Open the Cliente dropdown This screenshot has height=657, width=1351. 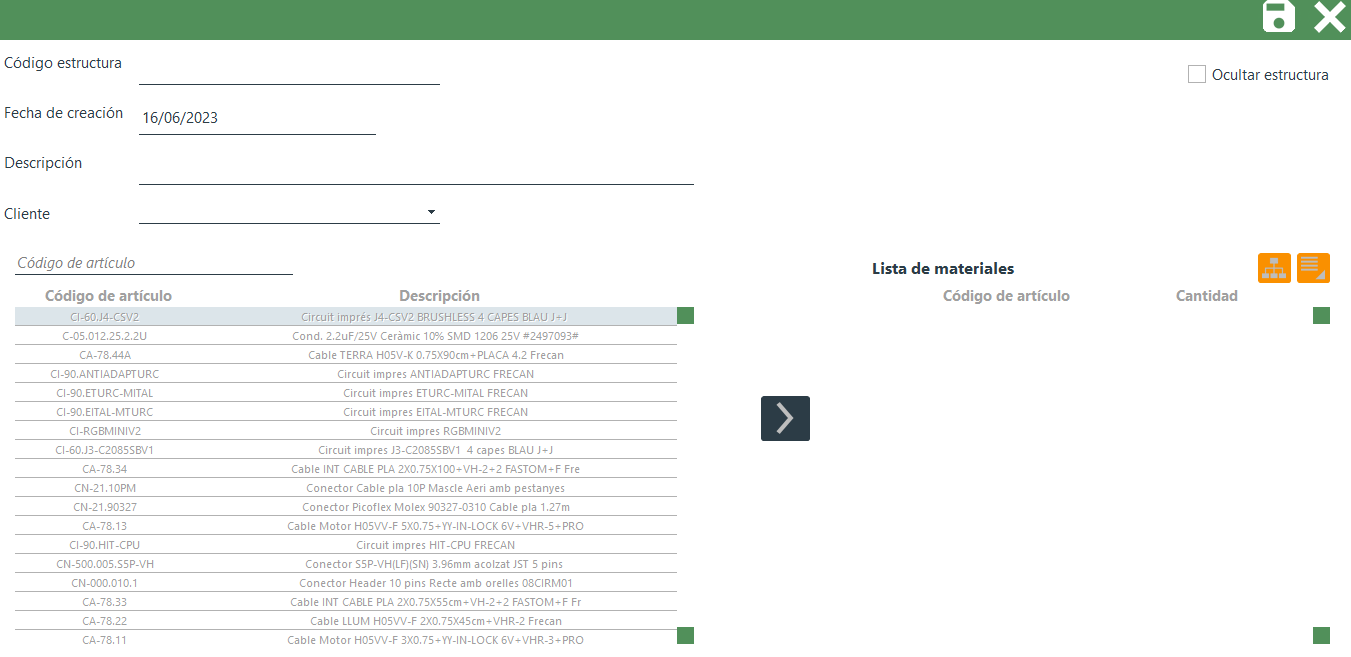click(x=431, y=212)
